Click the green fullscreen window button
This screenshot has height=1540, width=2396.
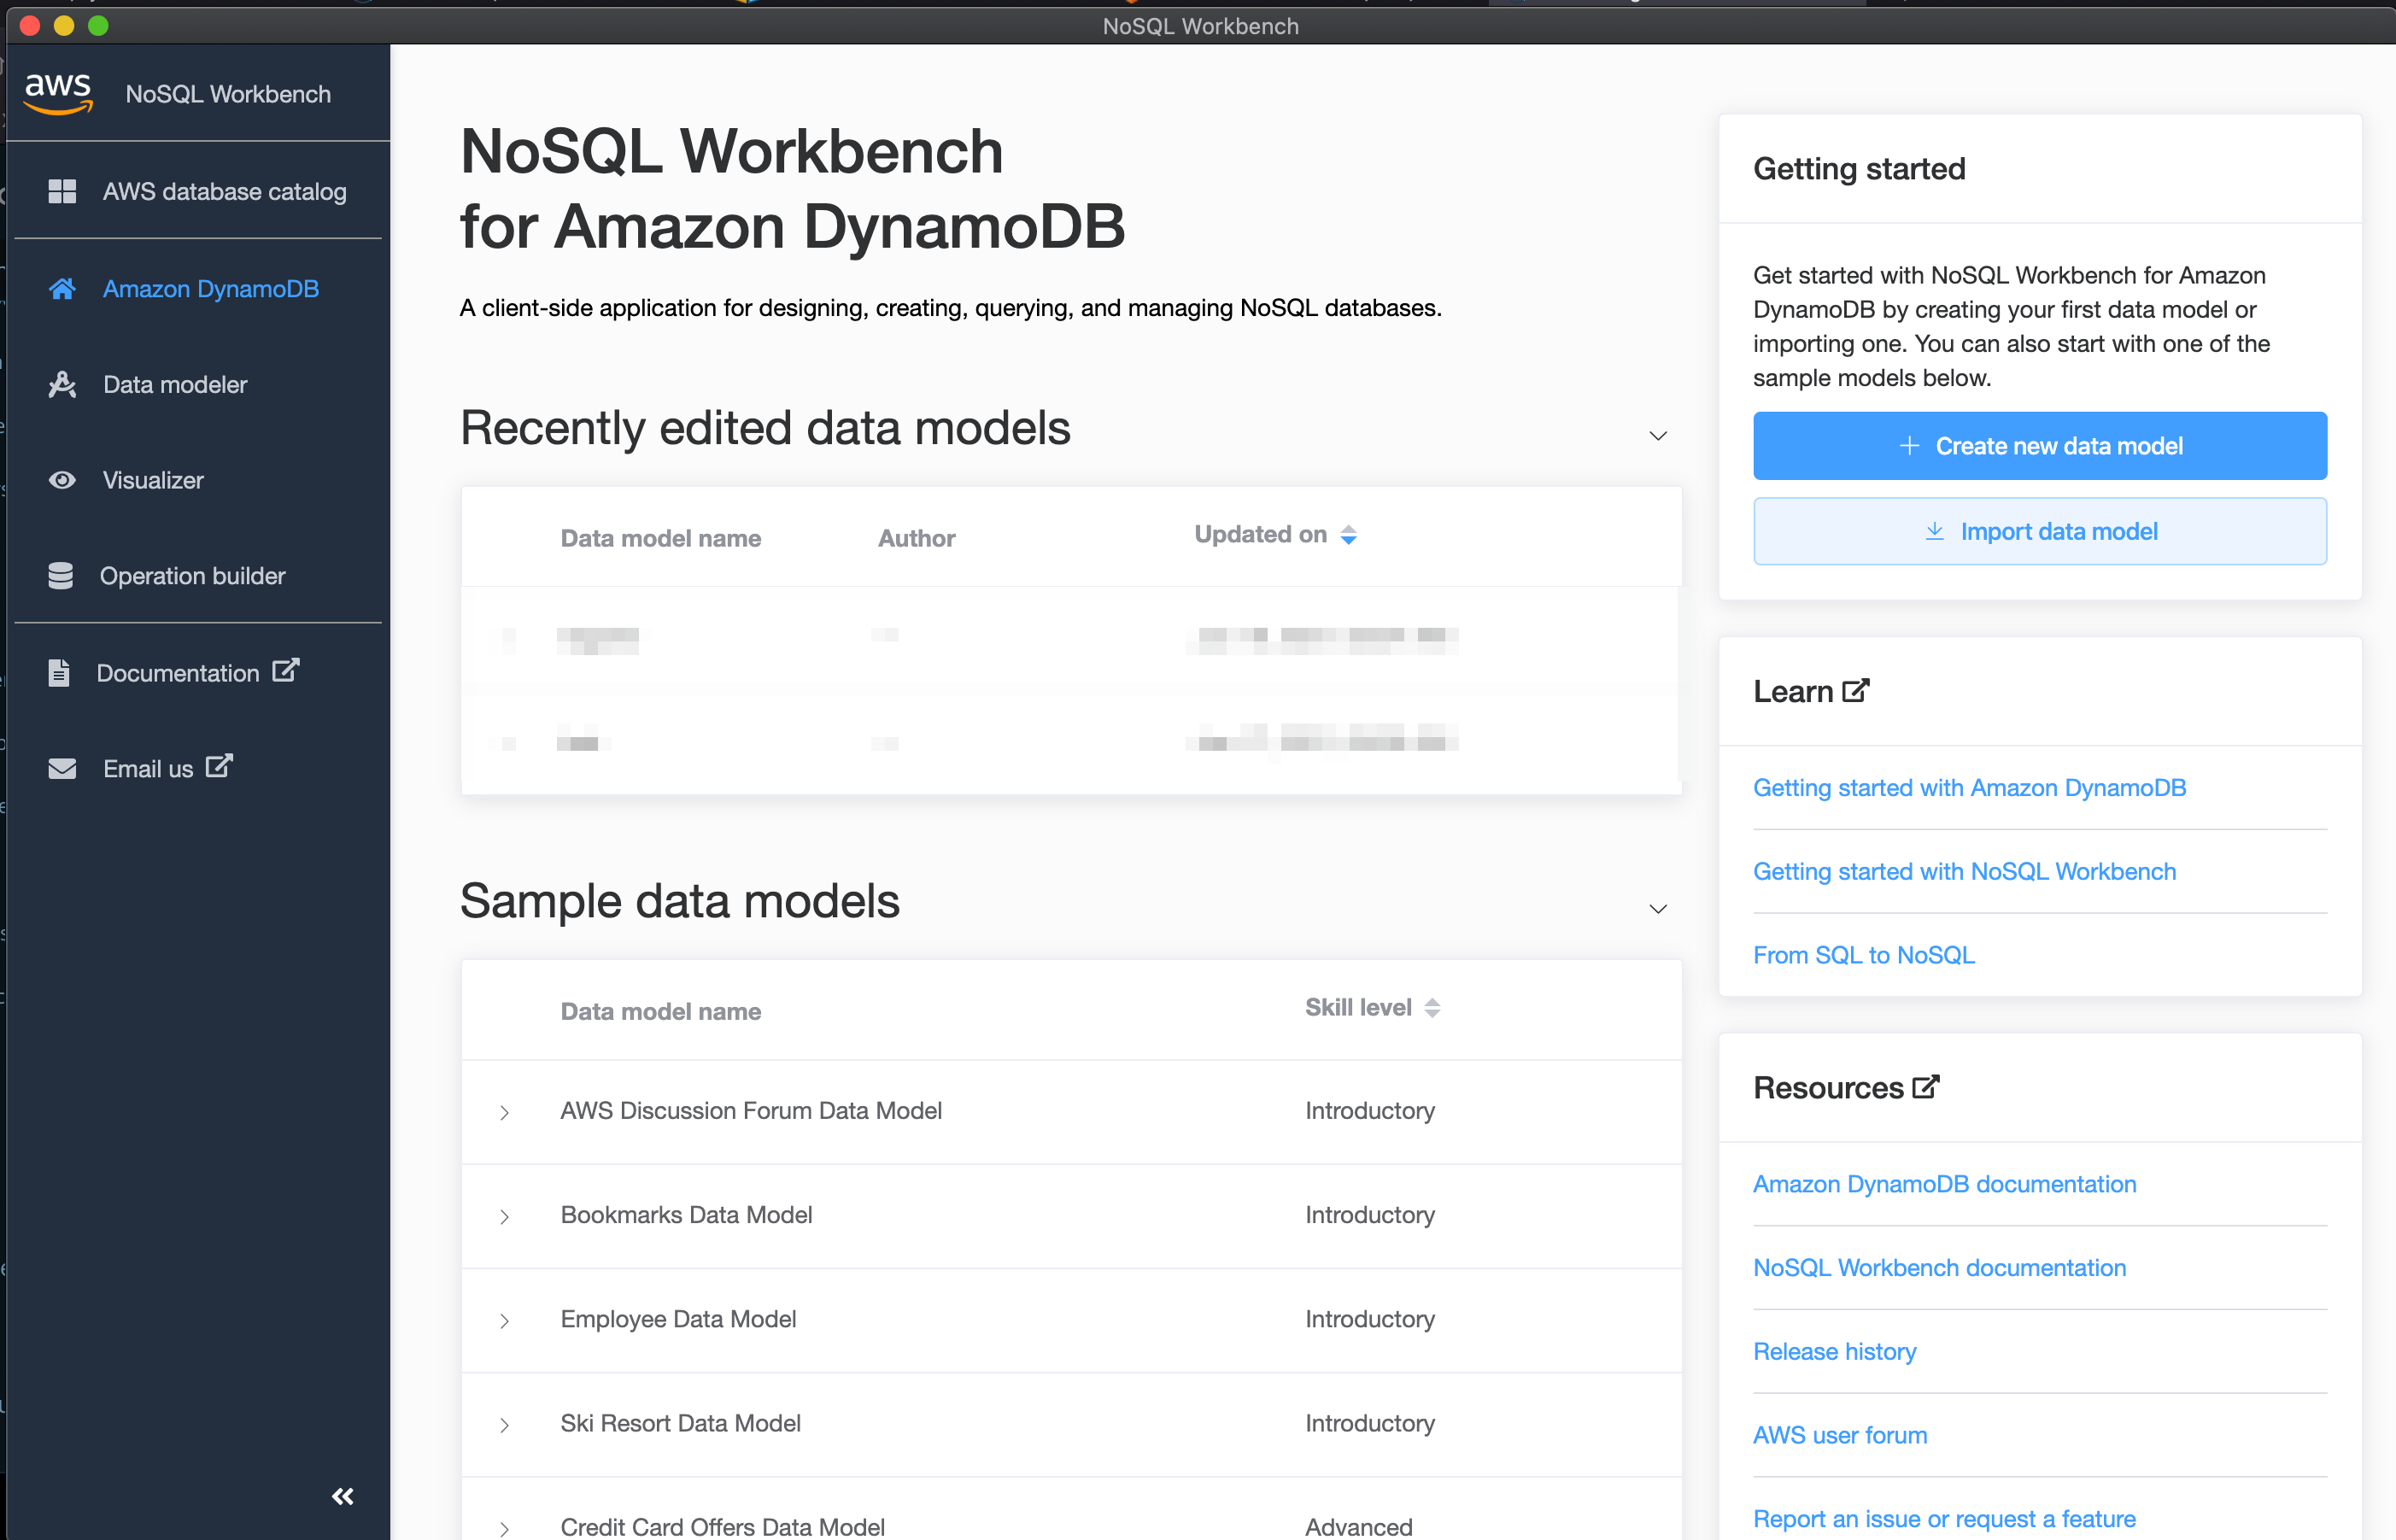point(98,26)
